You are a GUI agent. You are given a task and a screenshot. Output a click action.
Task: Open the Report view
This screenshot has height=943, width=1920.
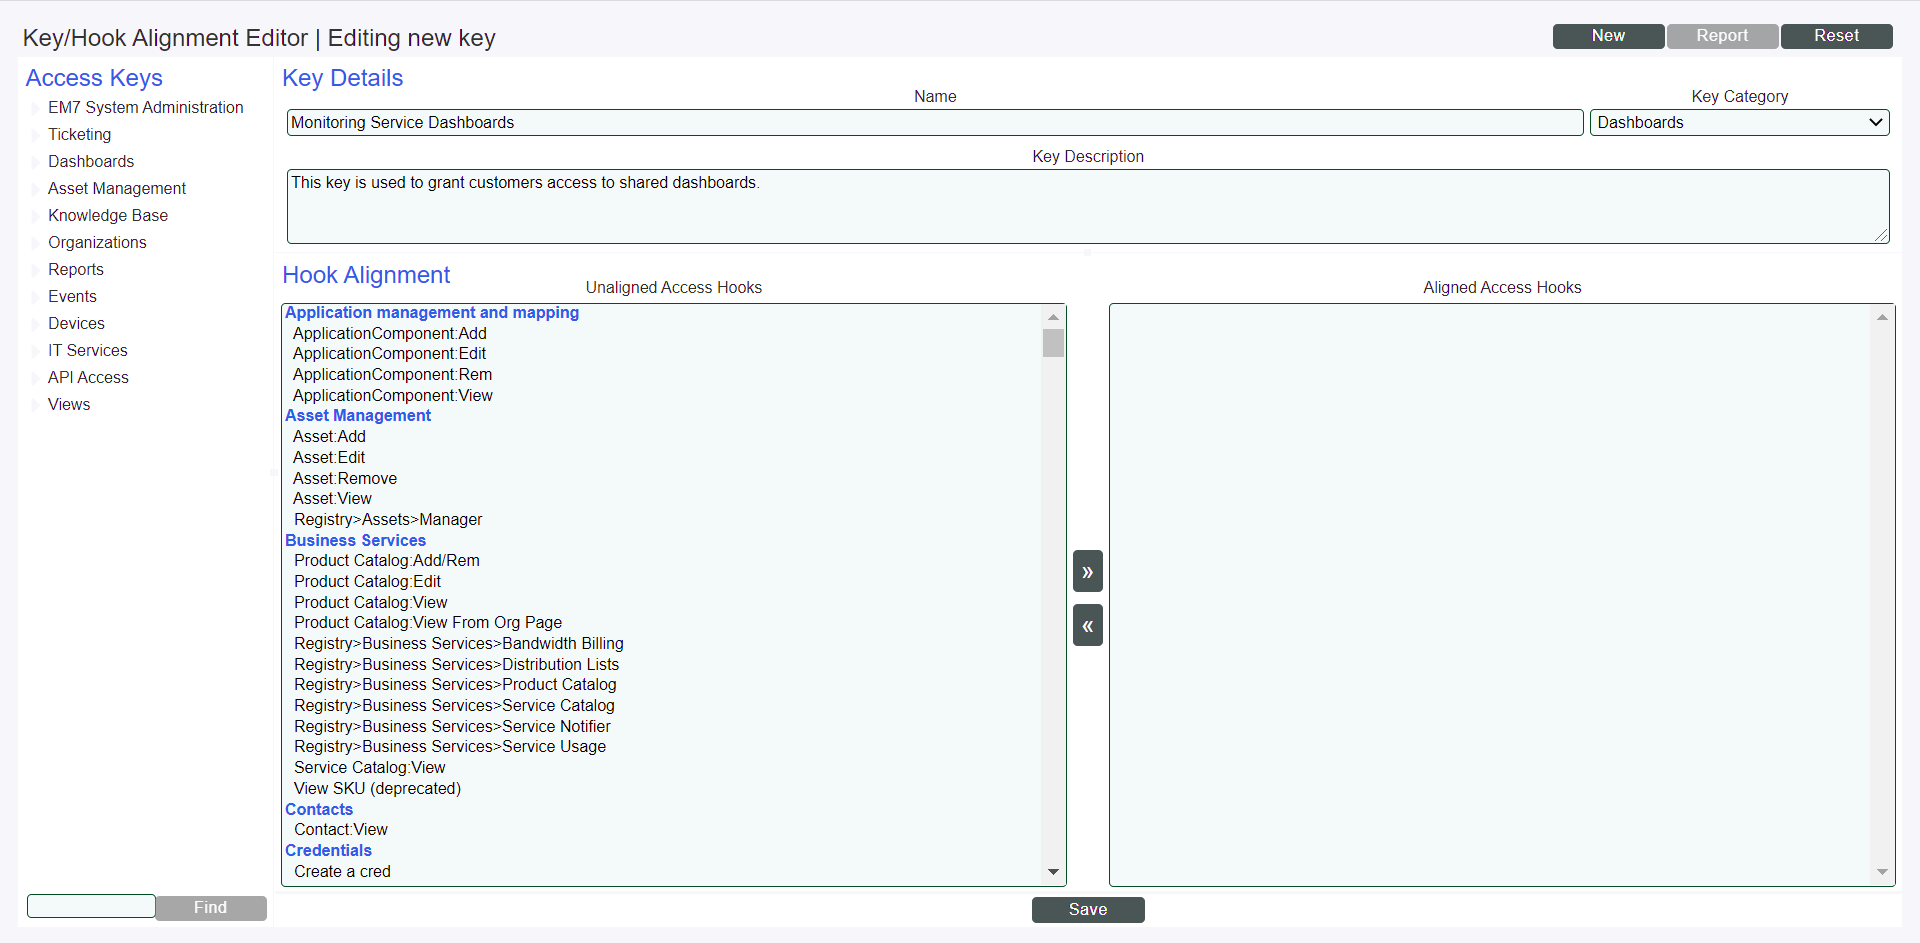point(1722,35)
